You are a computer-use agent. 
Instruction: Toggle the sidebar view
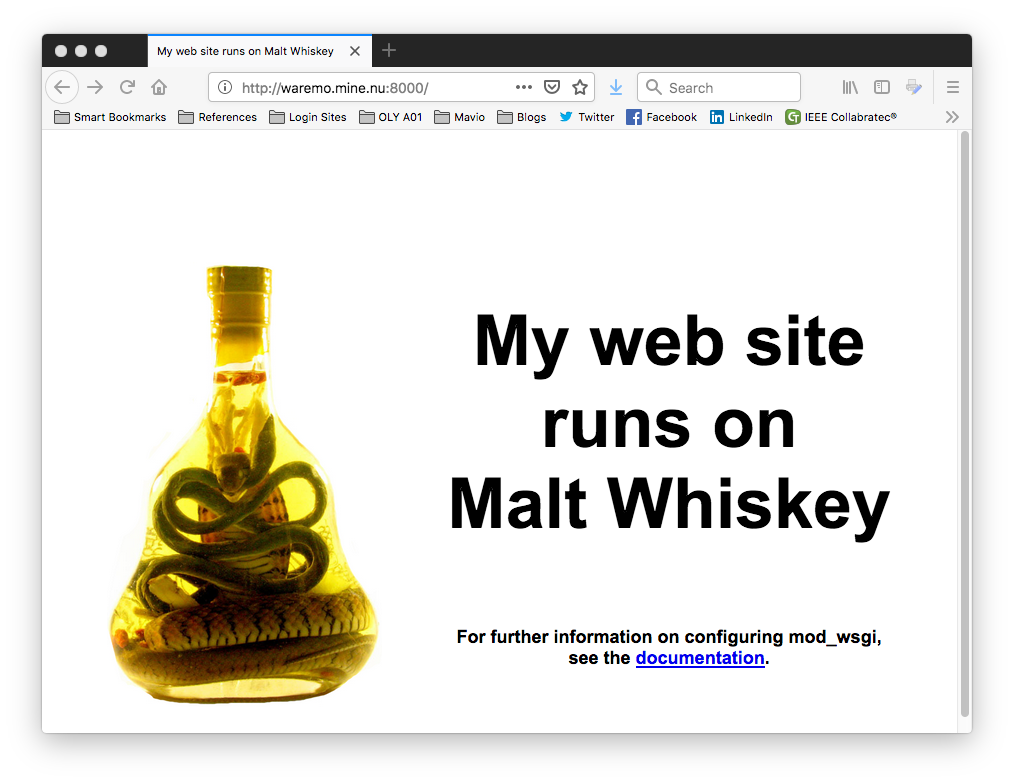881,87
